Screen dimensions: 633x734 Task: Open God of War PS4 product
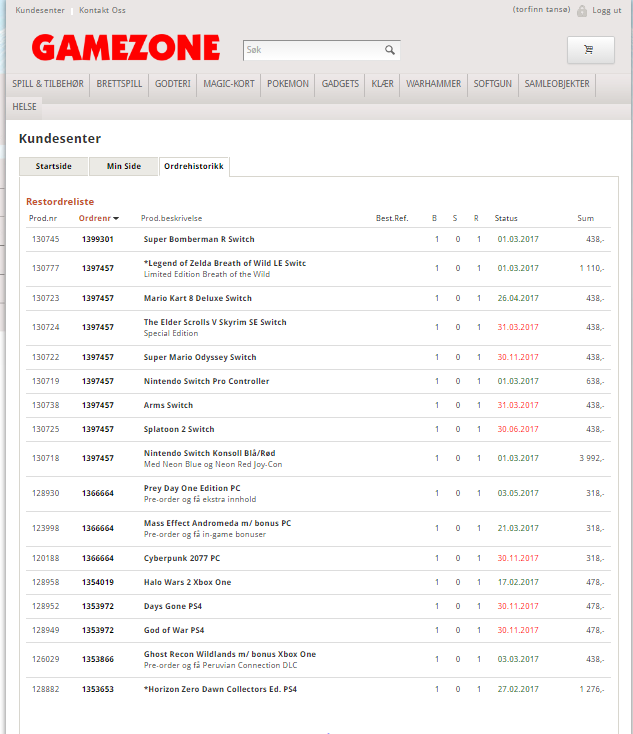[x=174, y=630]
